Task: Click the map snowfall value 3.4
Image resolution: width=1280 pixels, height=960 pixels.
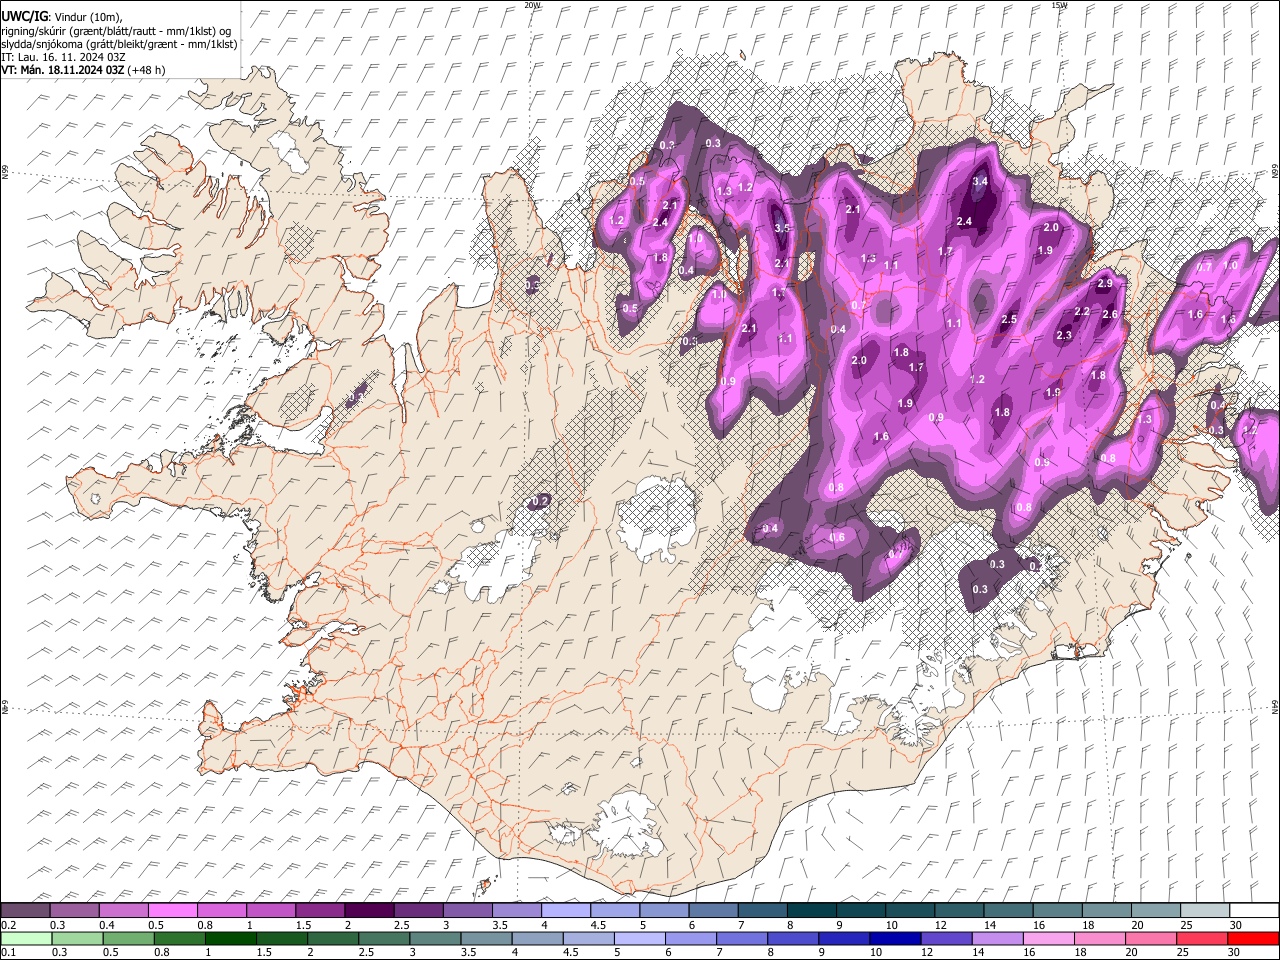Action: click(980, 182)
